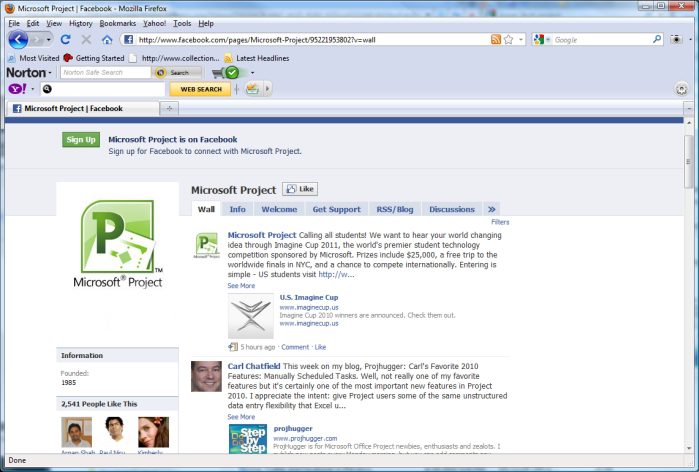The height and width of the screenshot is (472, 699).
Task: Click the Norton Search button
Action: pyautogui.click(x=177, y=72)
